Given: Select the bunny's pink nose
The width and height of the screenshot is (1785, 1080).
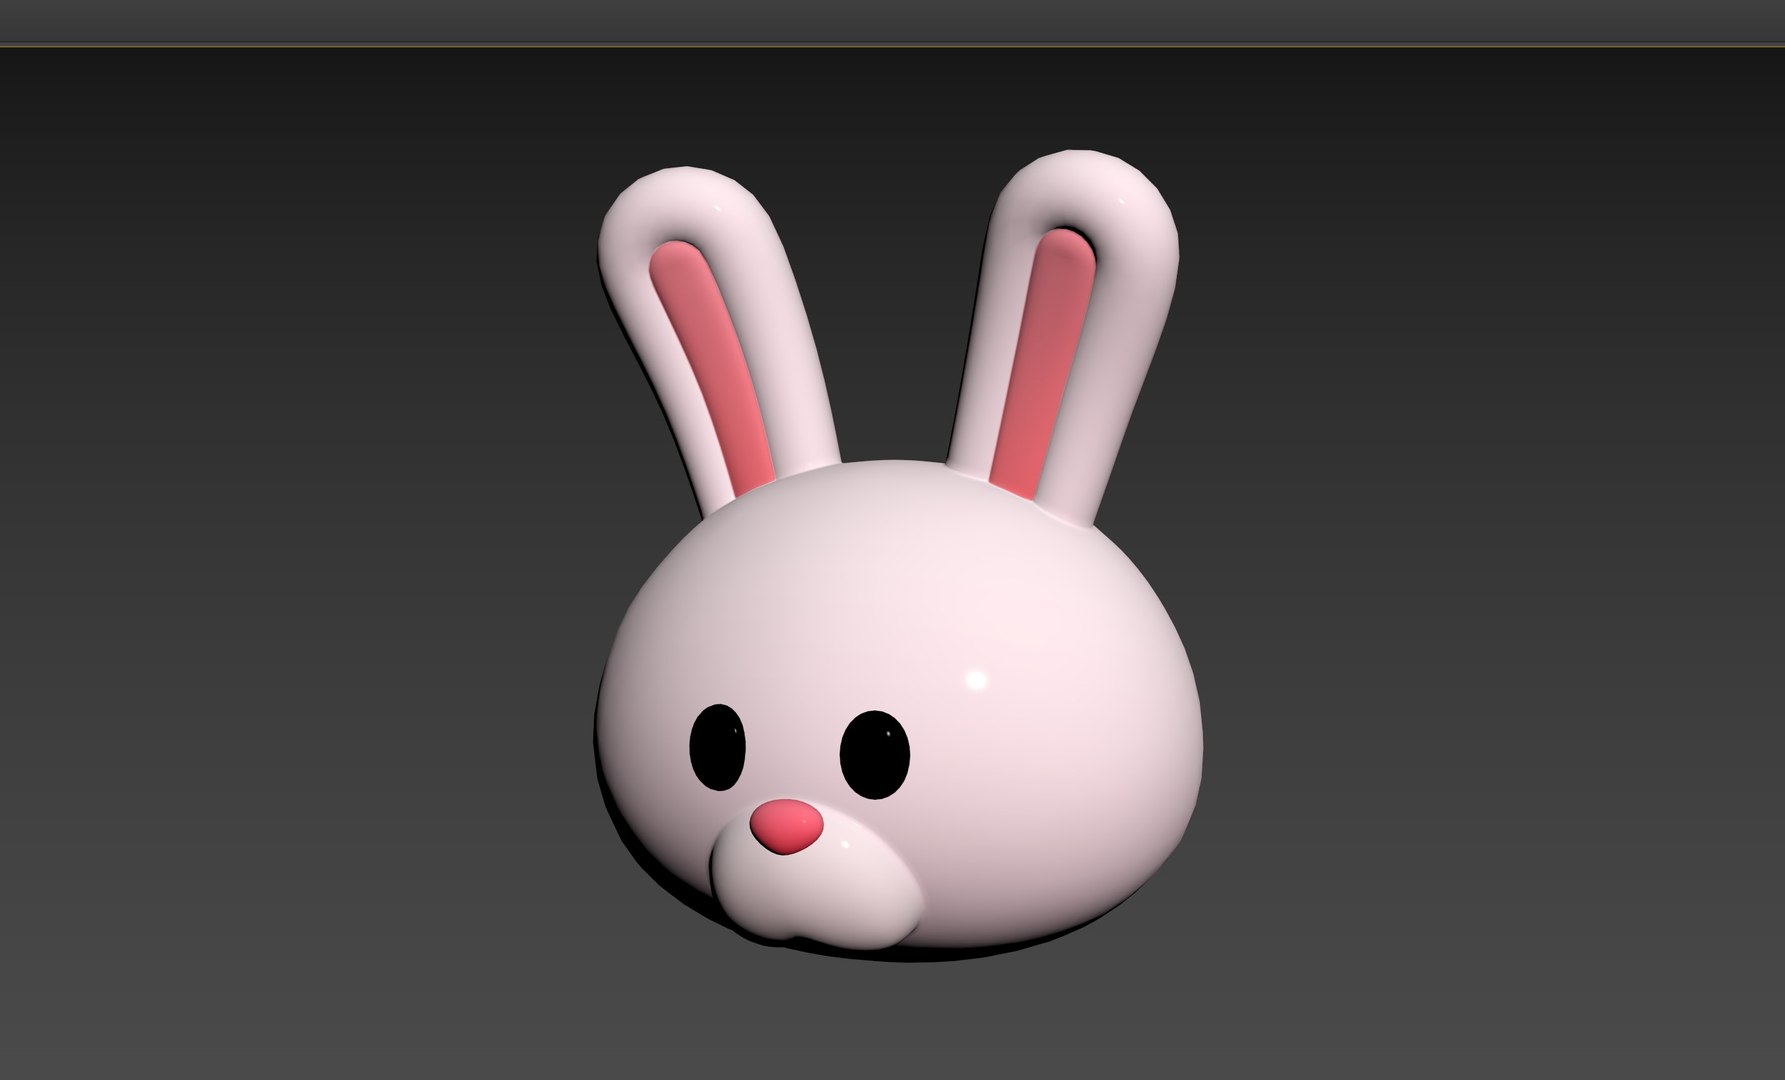Looking at the screenshot, I should 787,826.
